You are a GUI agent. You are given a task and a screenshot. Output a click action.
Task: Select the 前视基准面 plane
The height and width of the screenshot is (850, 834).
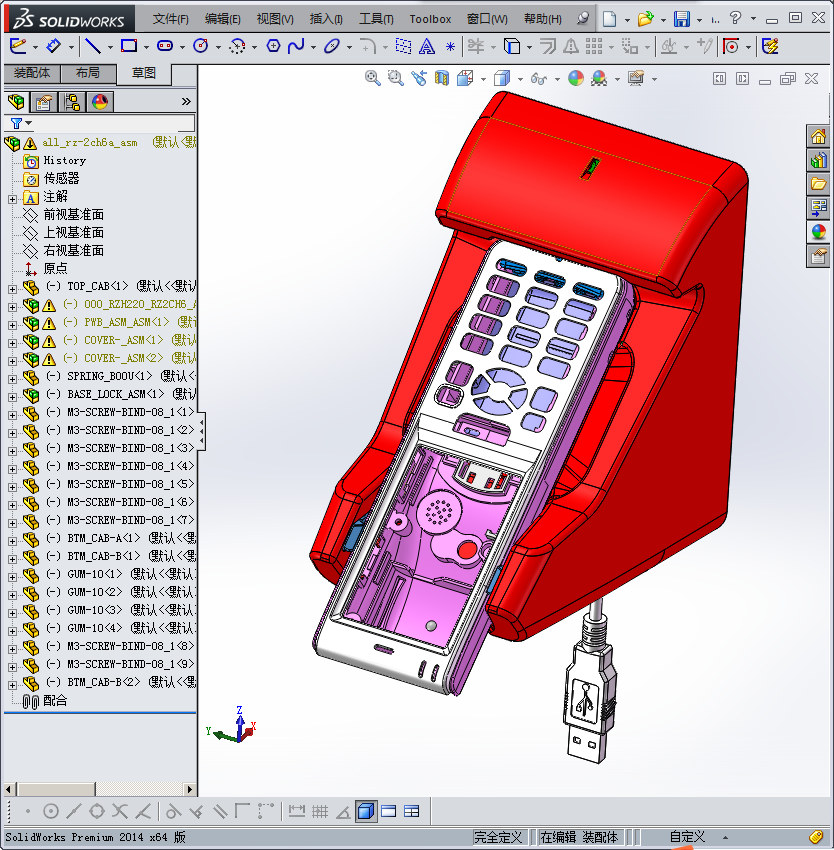coord(73,215)
